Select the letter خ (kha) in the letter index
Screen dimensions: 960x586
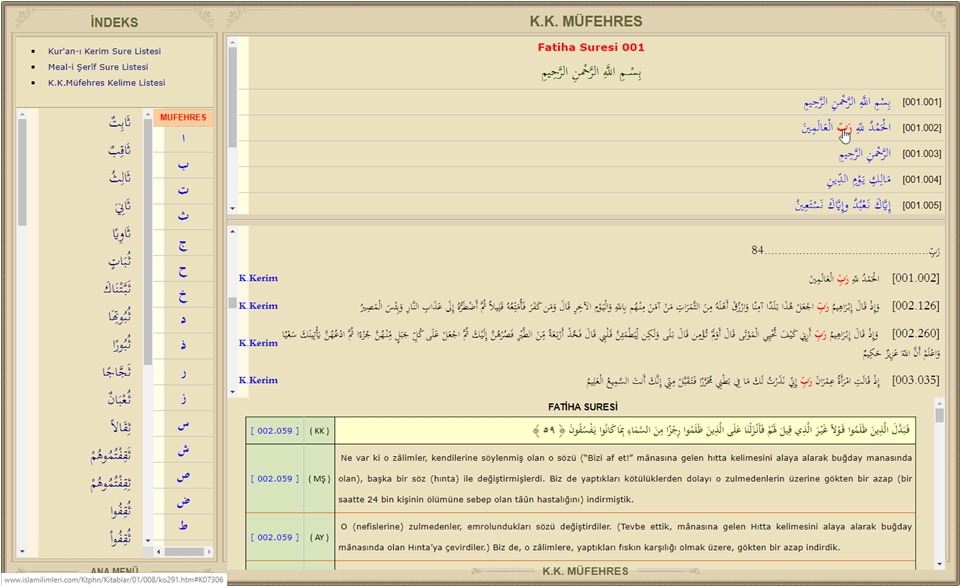pyautogui.click(x=183, y=296)
